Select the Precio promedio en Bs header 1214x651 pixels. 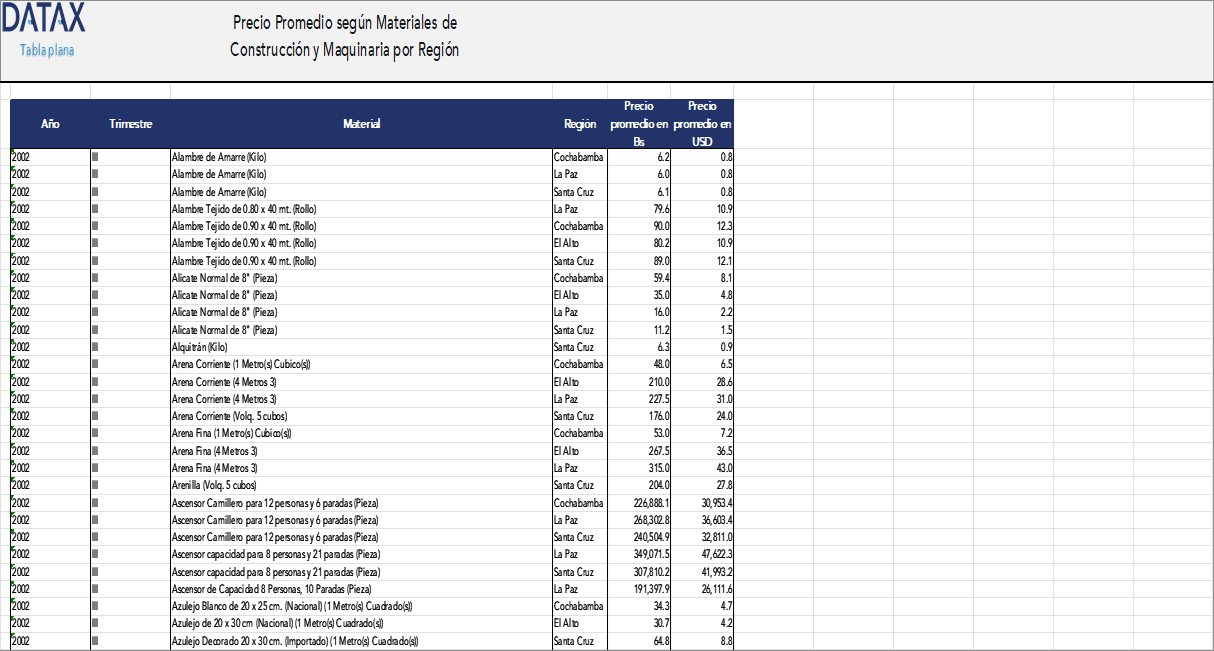639,124
